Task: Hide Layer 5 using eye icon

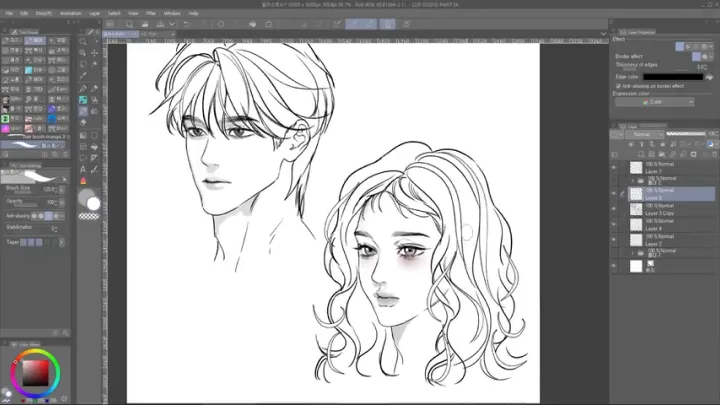Action: [x=614, y=194]
